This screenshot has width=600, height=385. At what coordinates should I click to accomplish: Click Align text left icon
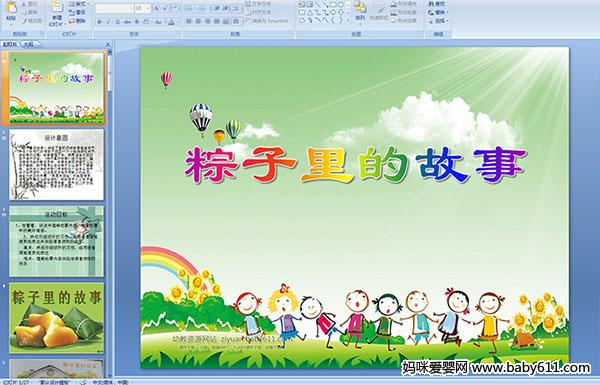(x=189, y=21)
